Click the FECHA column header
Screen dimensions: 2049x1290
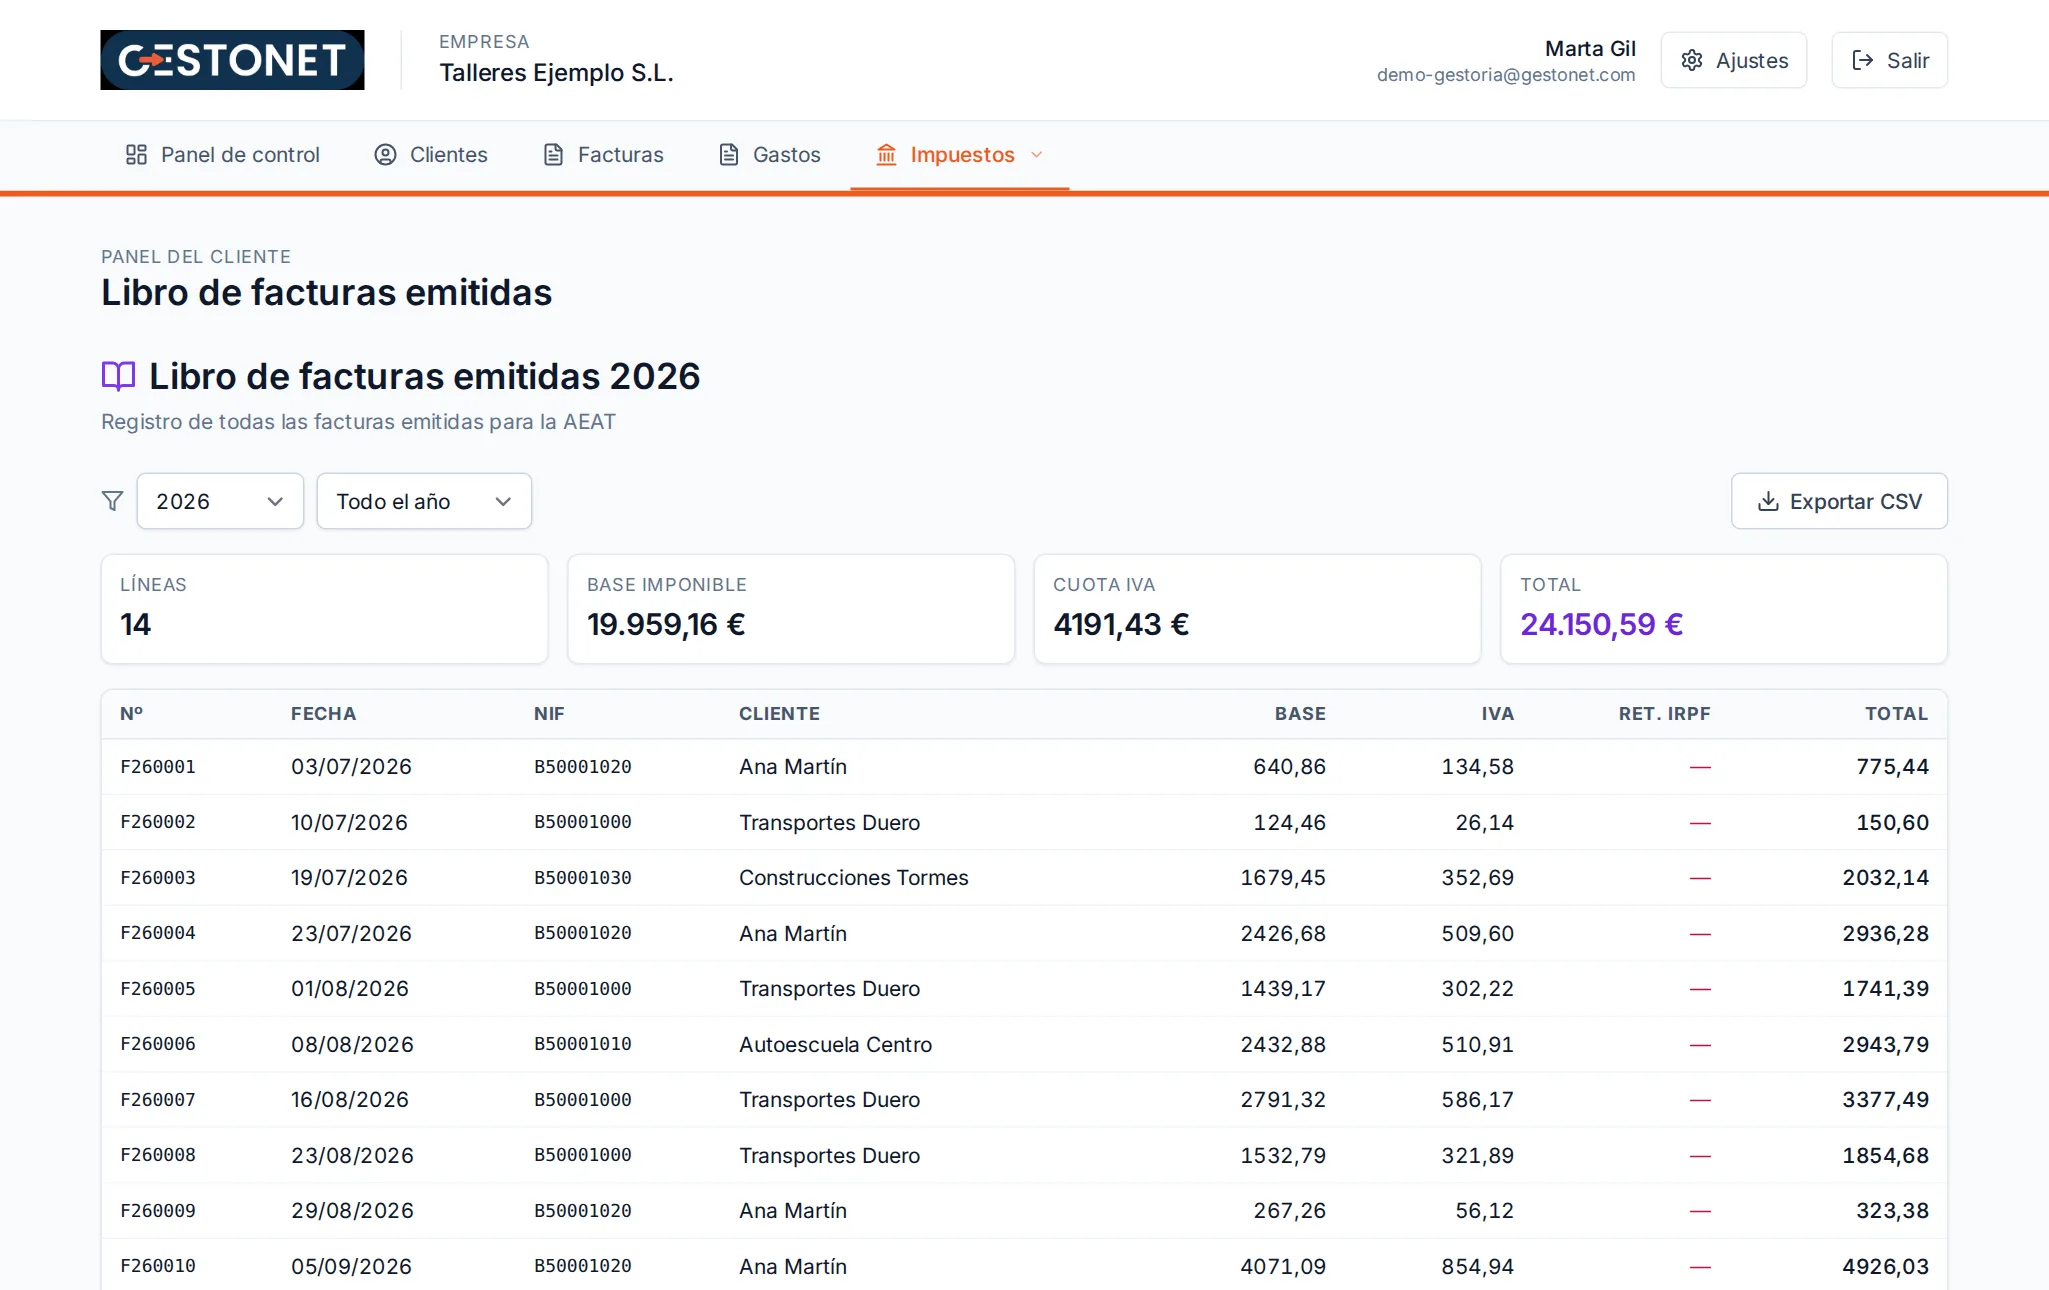click(323, 714)
